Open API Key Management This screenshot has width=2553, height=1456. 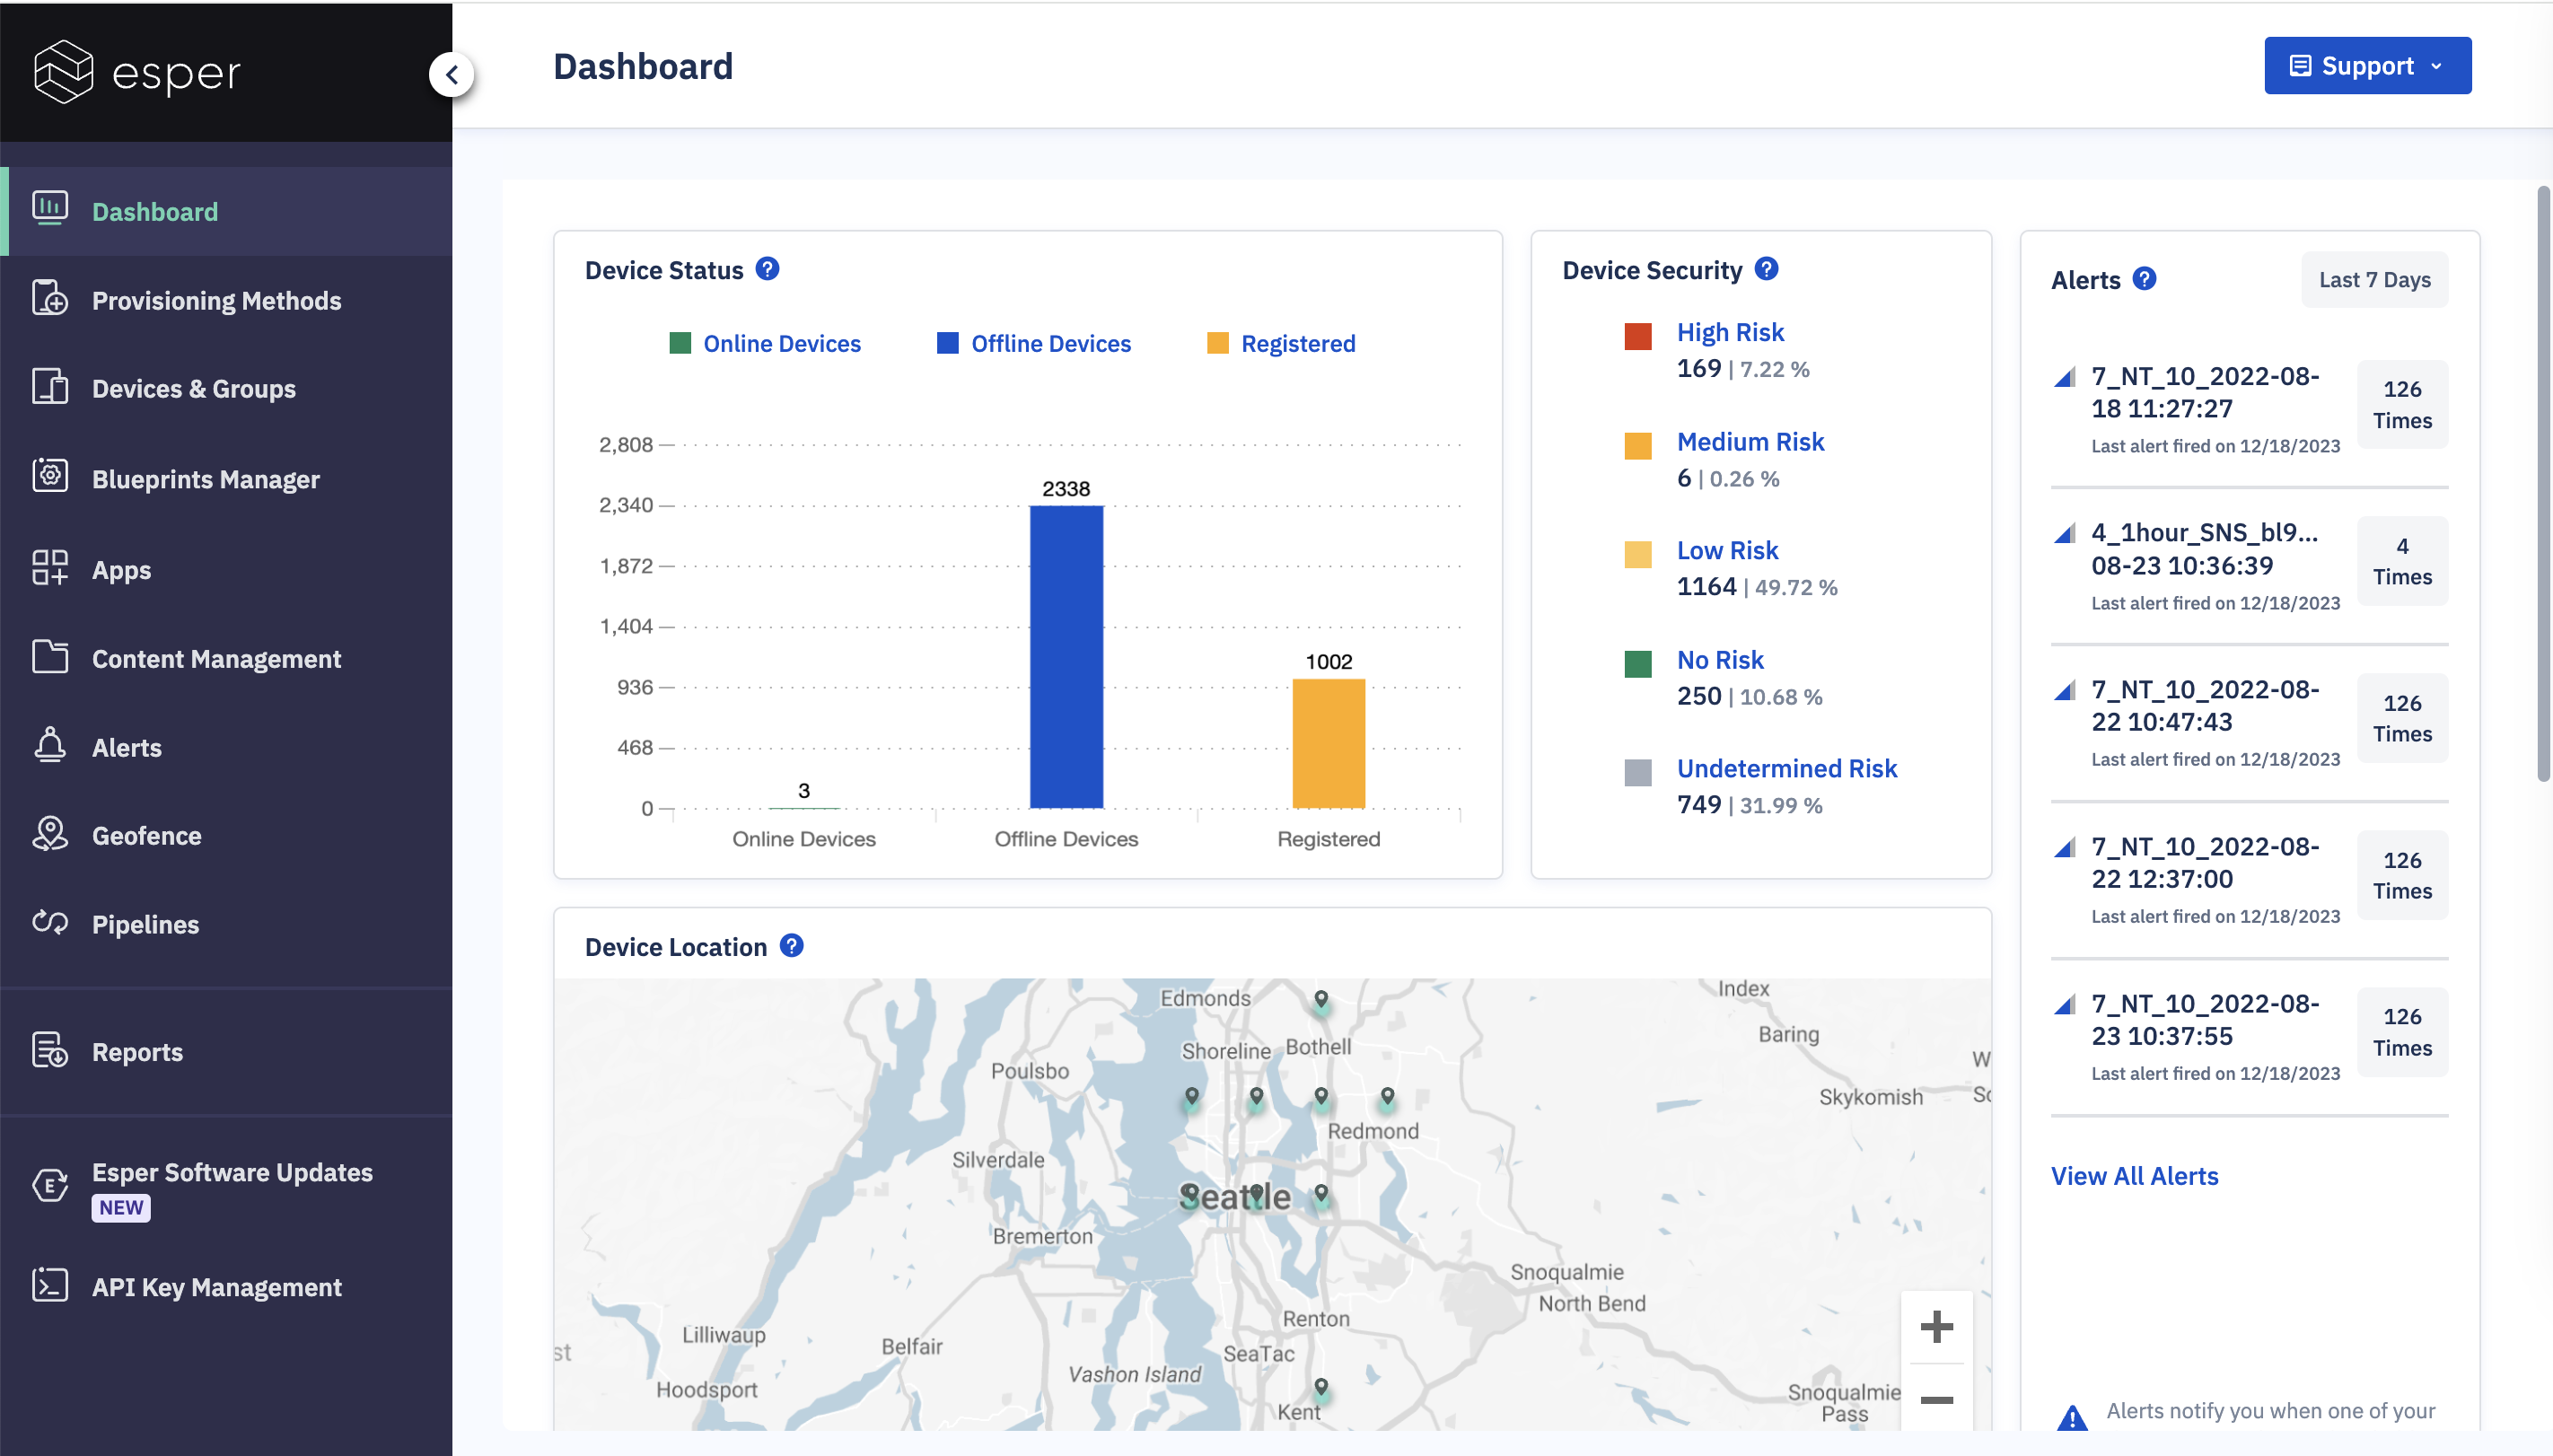(216, 1287)
